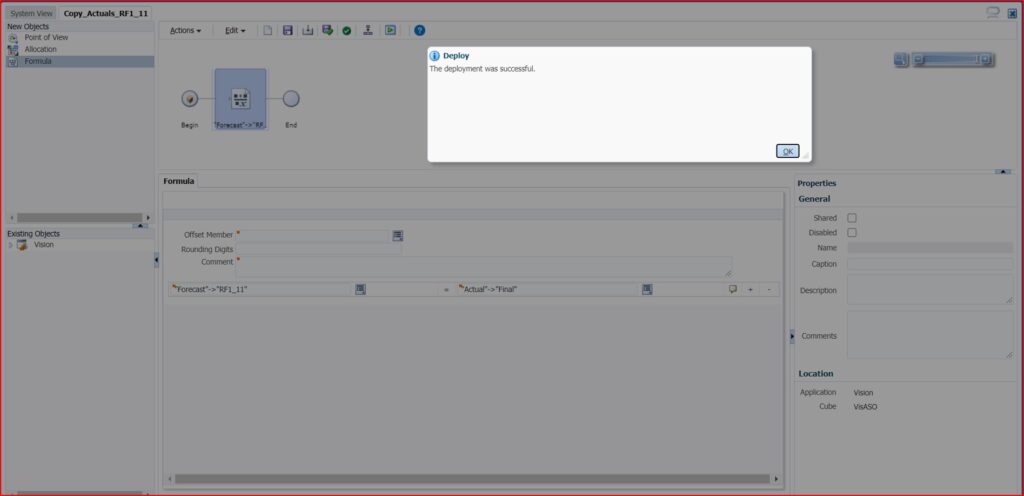Click the flowchart zoom slider
This screenshot has height=496, width=1024.
pyautogui.click(x=953, y=60)
